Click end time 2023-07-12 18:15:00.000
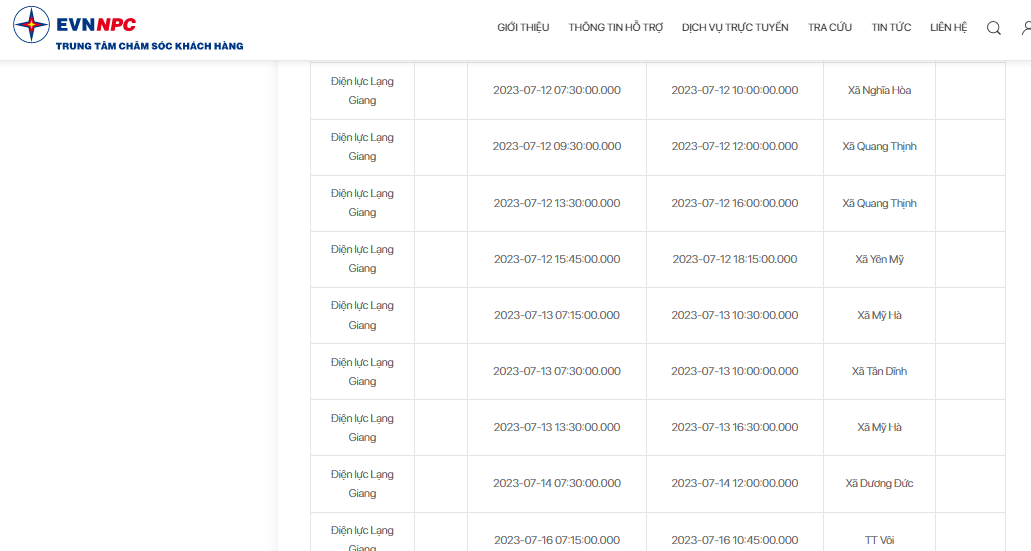The height and width of the screenshot is (551, 1031). [x=734, y=259]
